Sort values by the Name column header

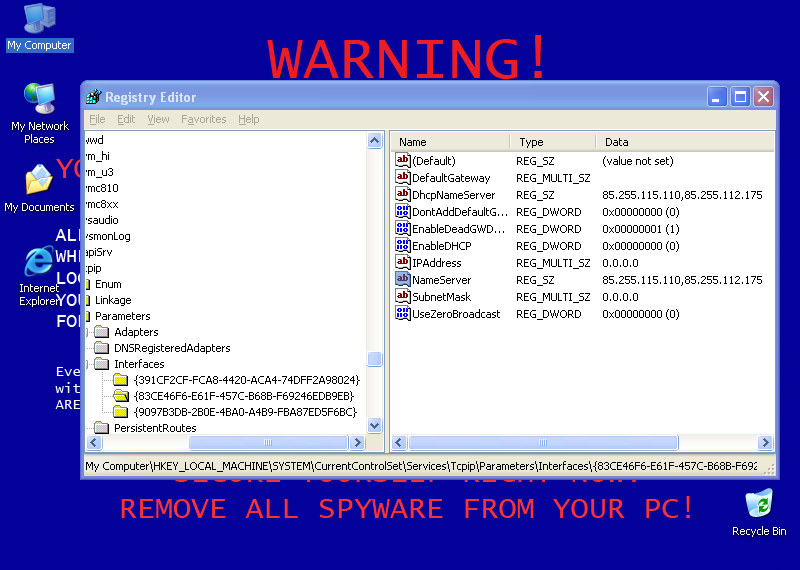tap(451, 142)
